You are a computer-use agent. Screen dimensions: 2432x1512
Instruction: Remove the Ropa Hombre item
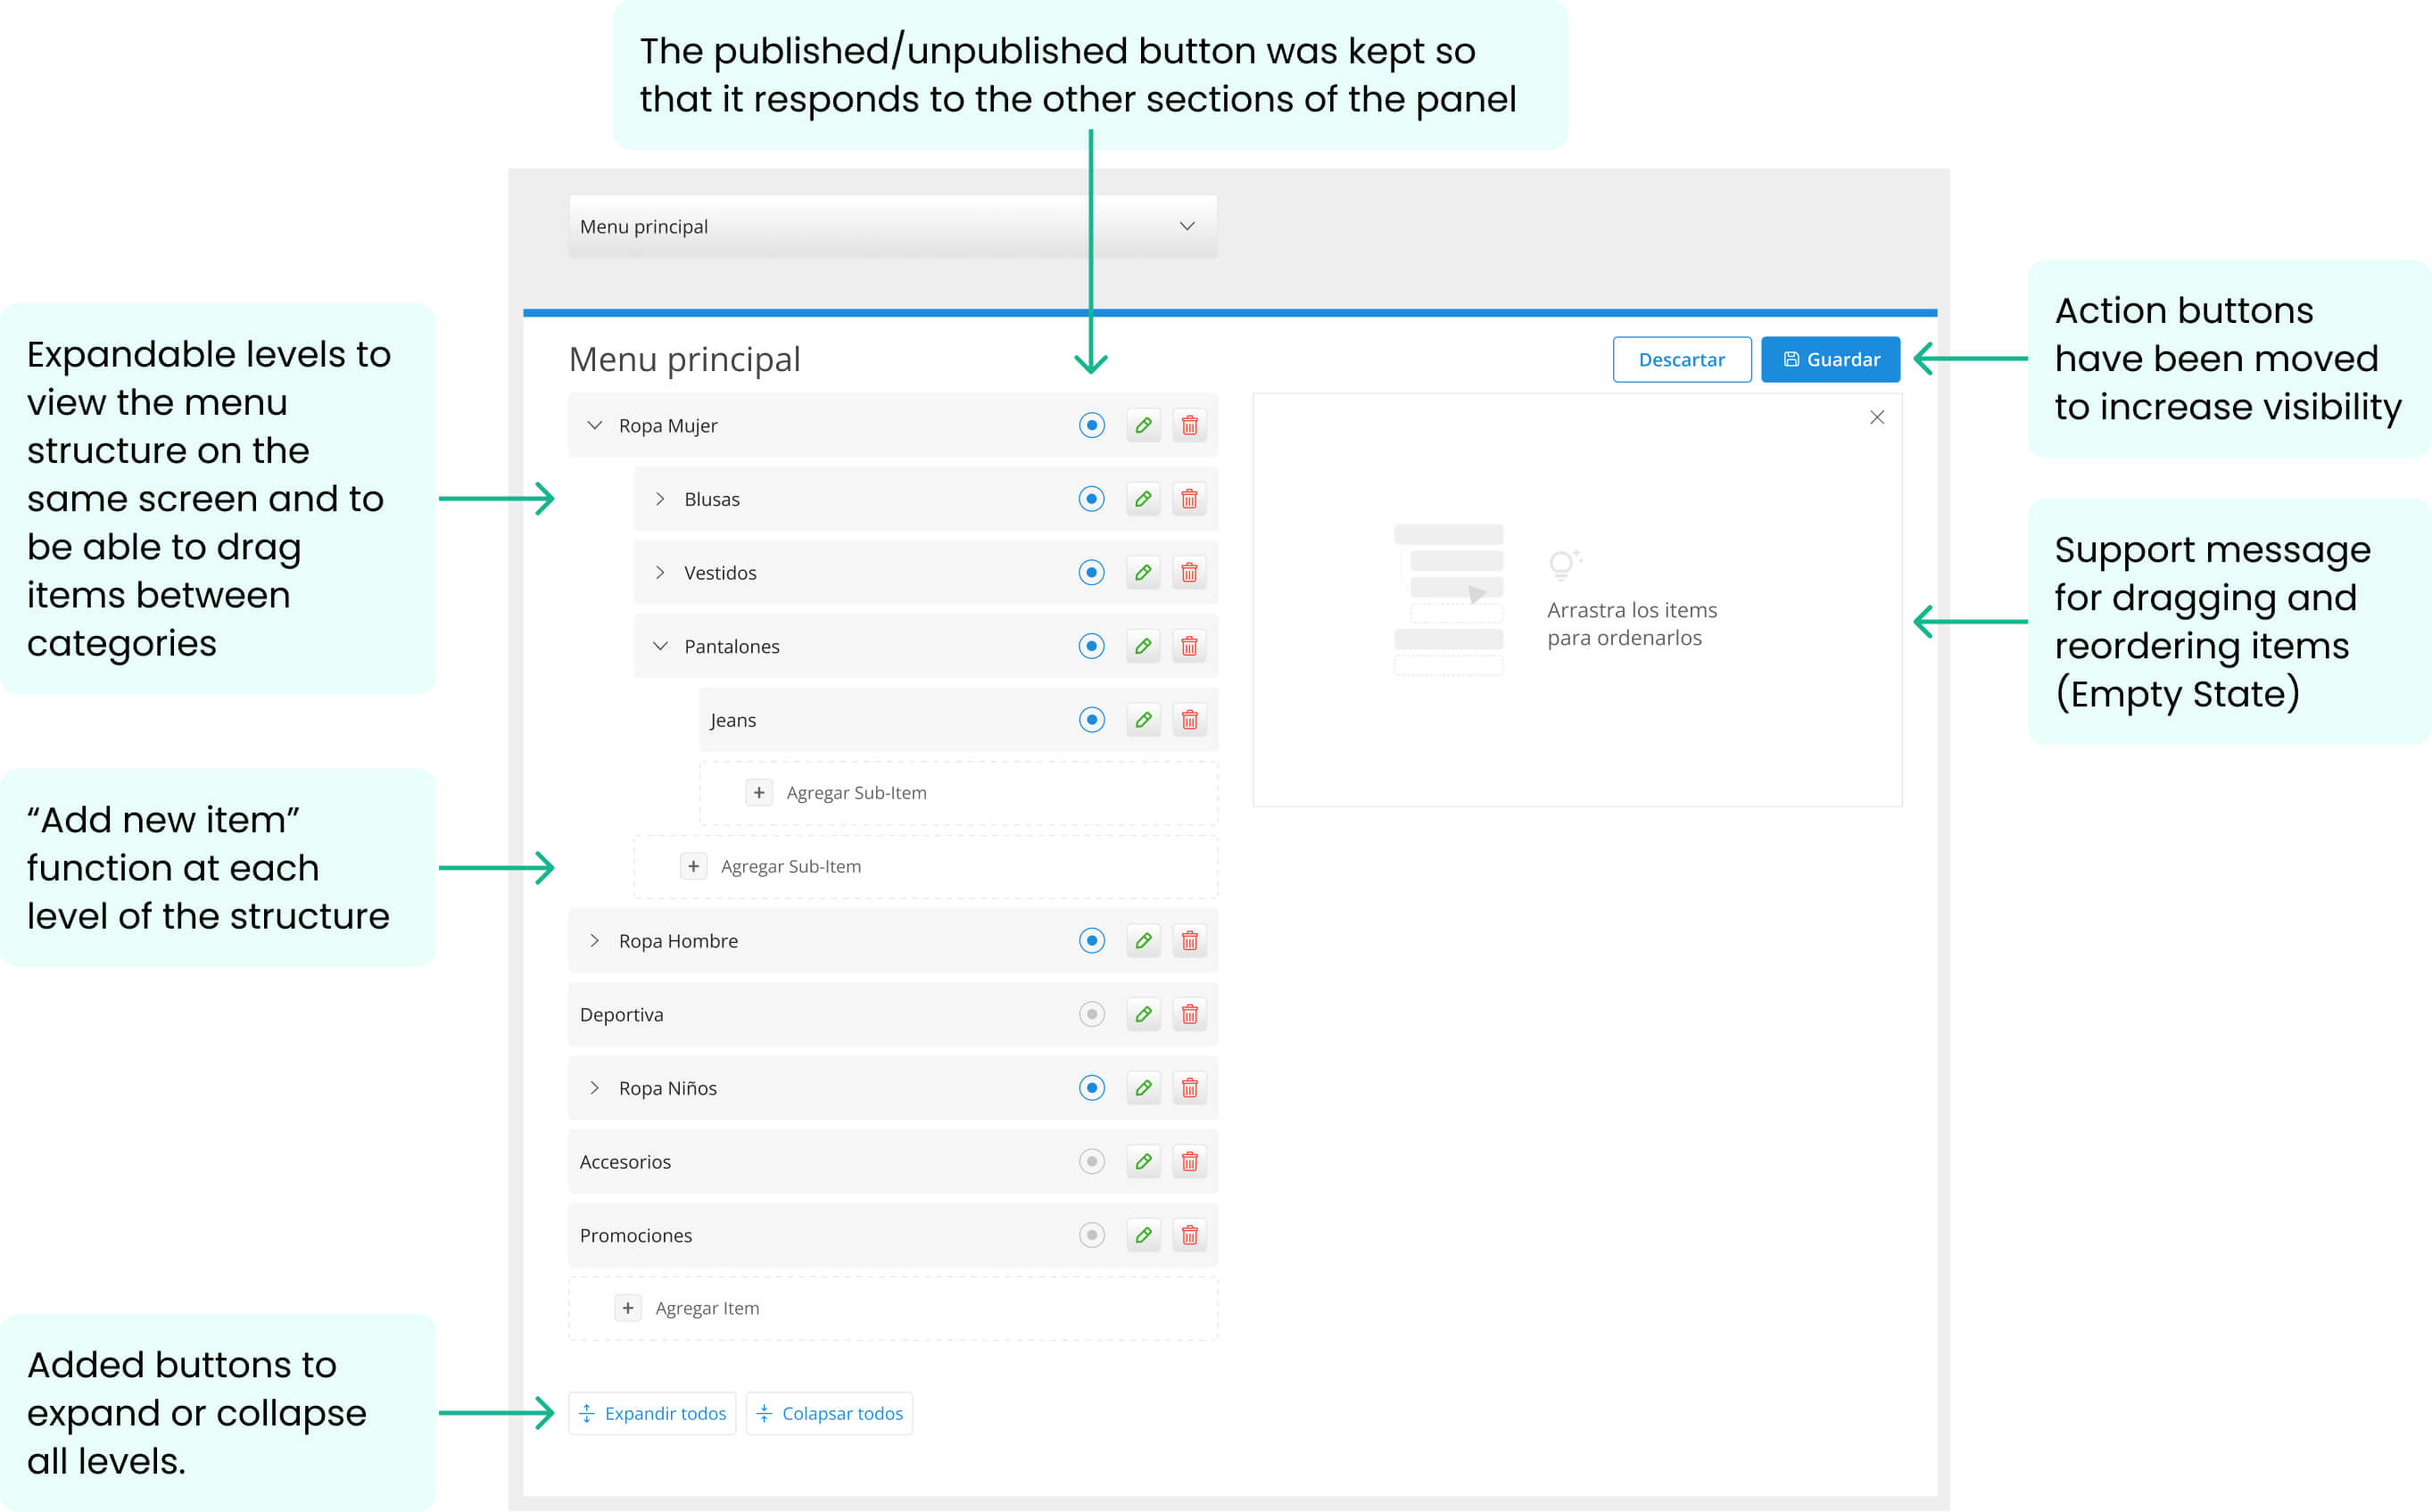coord(1189,941)
